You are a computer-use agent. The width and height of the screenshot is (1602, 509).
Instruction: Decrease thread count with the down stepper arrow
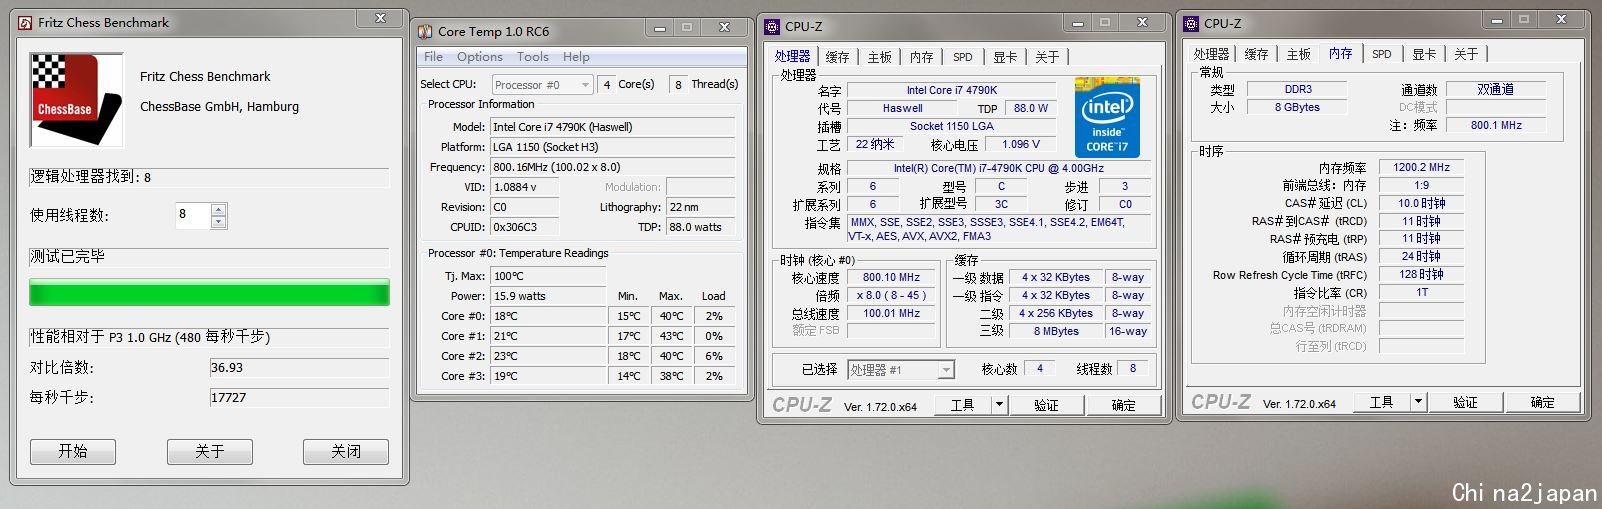(x=219, y=222)
